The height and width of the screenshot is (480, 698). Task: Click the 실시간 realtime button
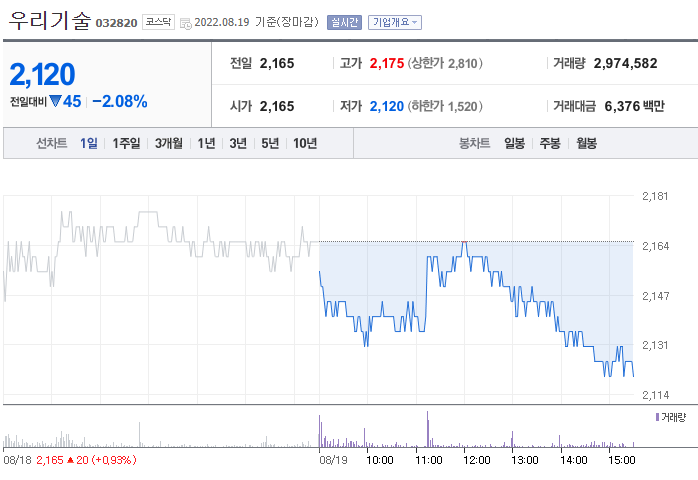coord(344,22)
